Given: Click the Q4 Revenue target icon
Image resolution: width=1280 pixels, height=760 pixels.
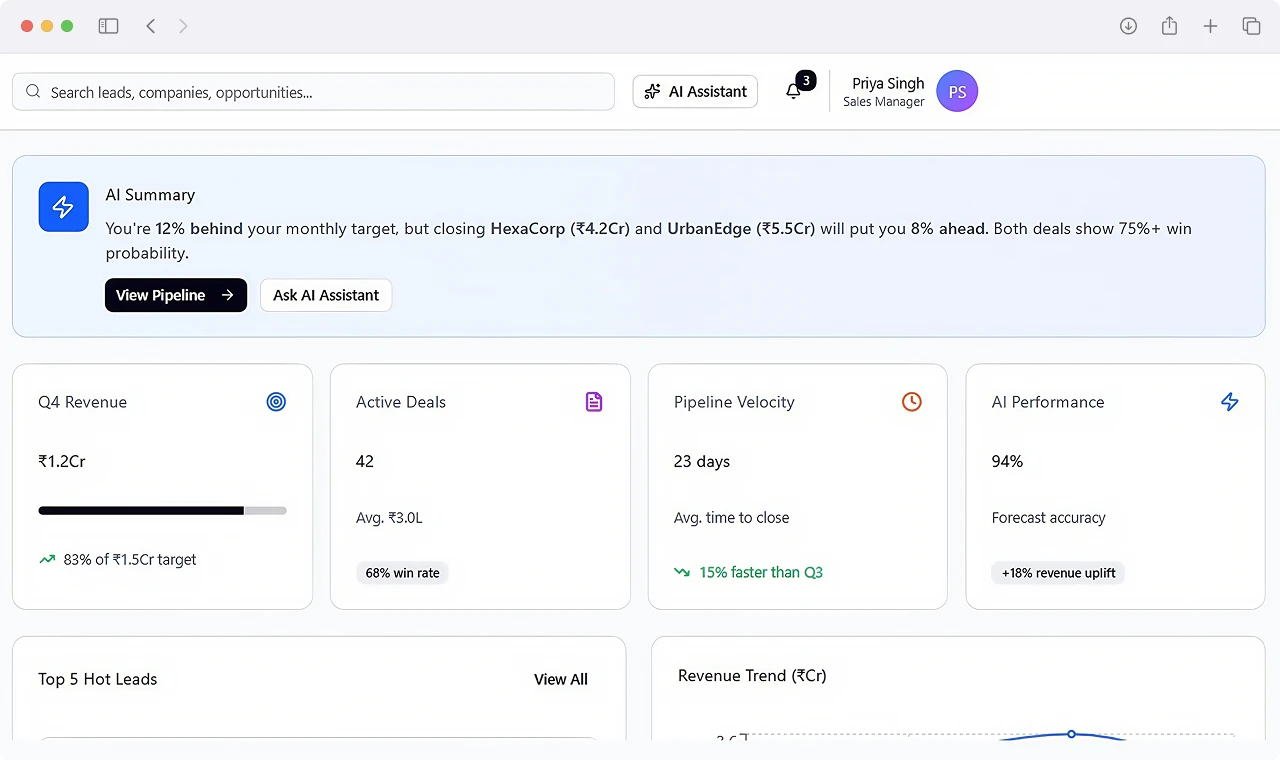Looking at the screenshot, I should click(276, 402).
